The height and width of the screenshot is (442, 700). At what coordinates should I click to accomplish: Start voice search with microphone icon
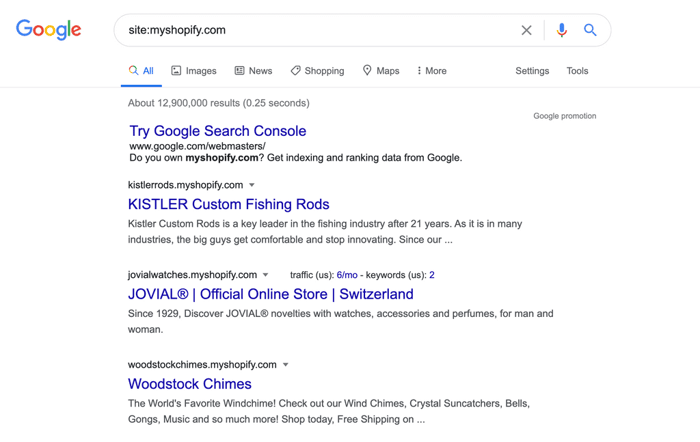pyautogui.click(x=562, y=30)
